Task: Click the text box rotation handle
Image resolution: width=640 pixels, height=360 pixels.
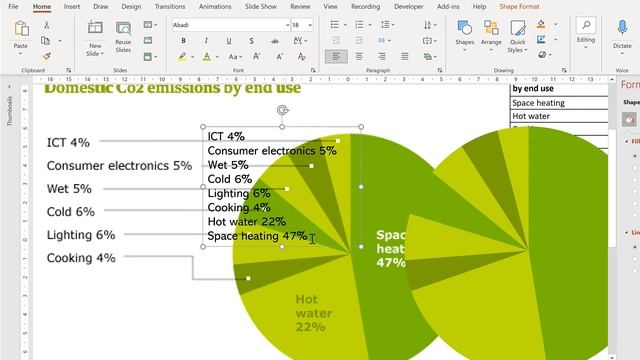Action: point(282,110)
